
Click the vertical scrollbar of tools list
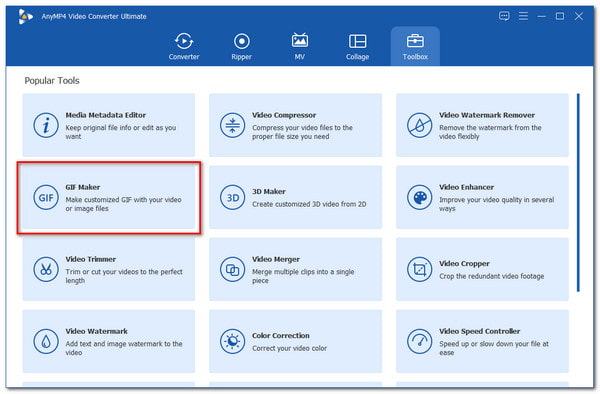pyautogui.click(x=578, y=192)
